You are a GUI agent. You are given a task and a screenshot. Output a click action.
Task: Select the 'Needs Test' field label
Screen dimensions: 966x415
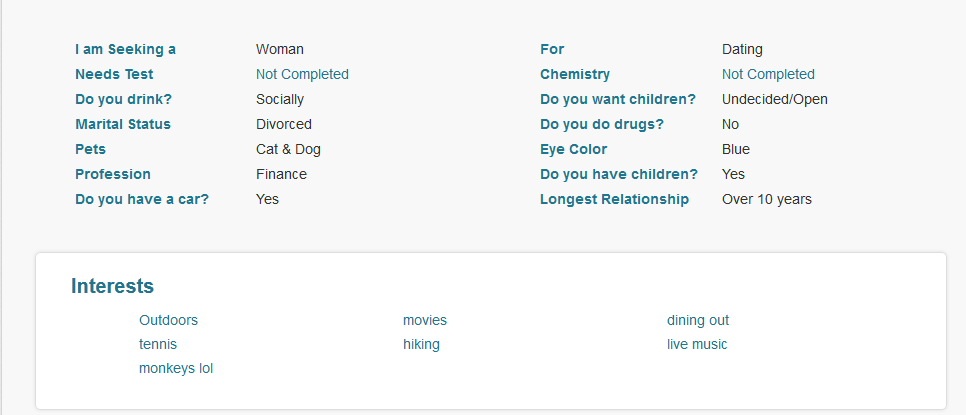coord(114,74)
